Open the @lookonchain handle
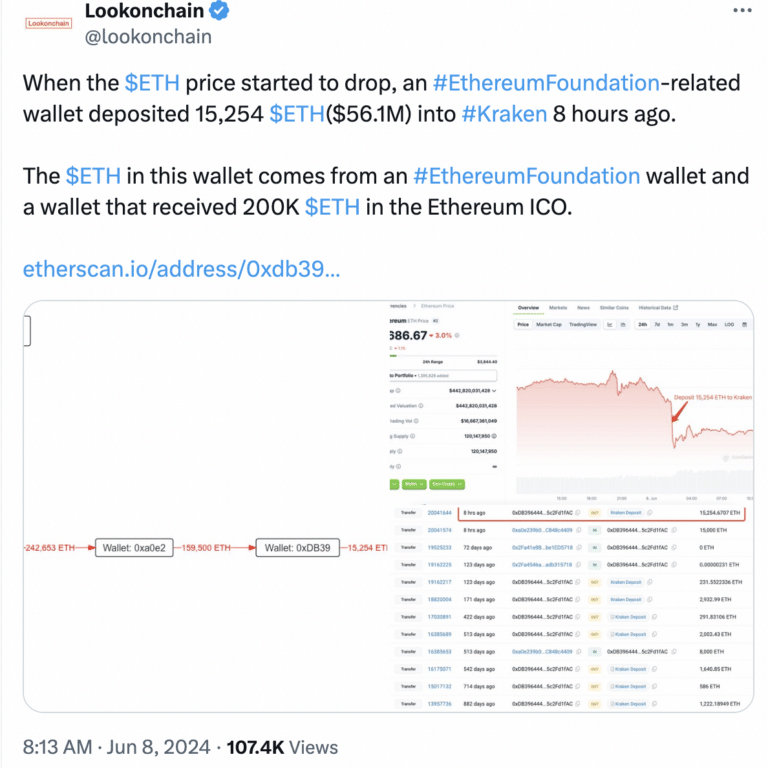 pyautogui.click(x=148, y=37)
